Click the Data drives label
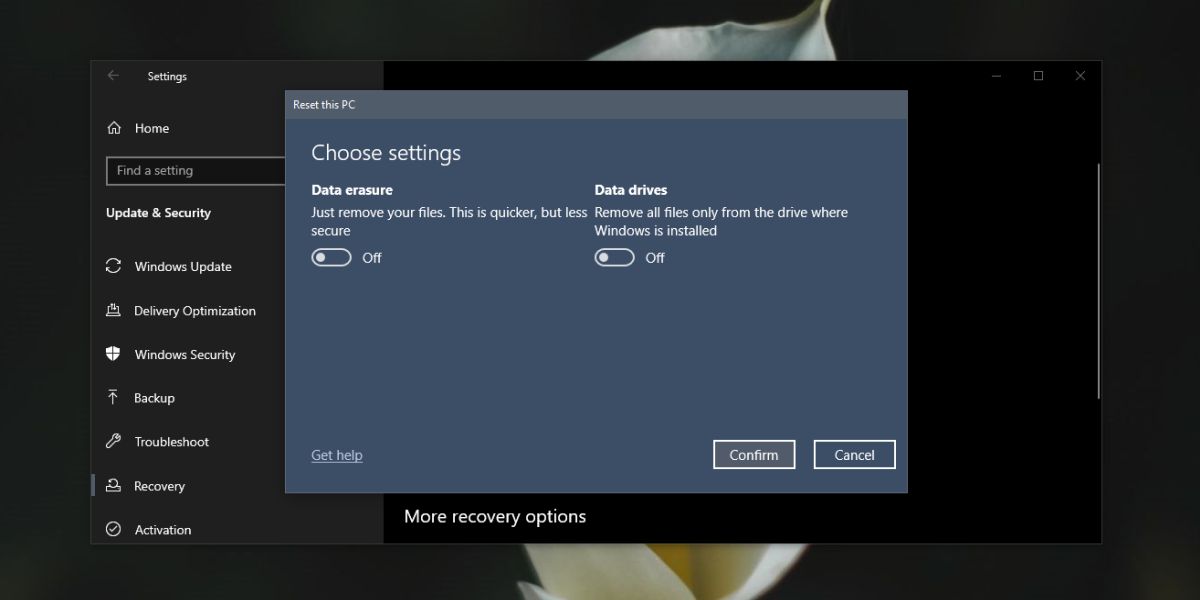 [631, 190]
